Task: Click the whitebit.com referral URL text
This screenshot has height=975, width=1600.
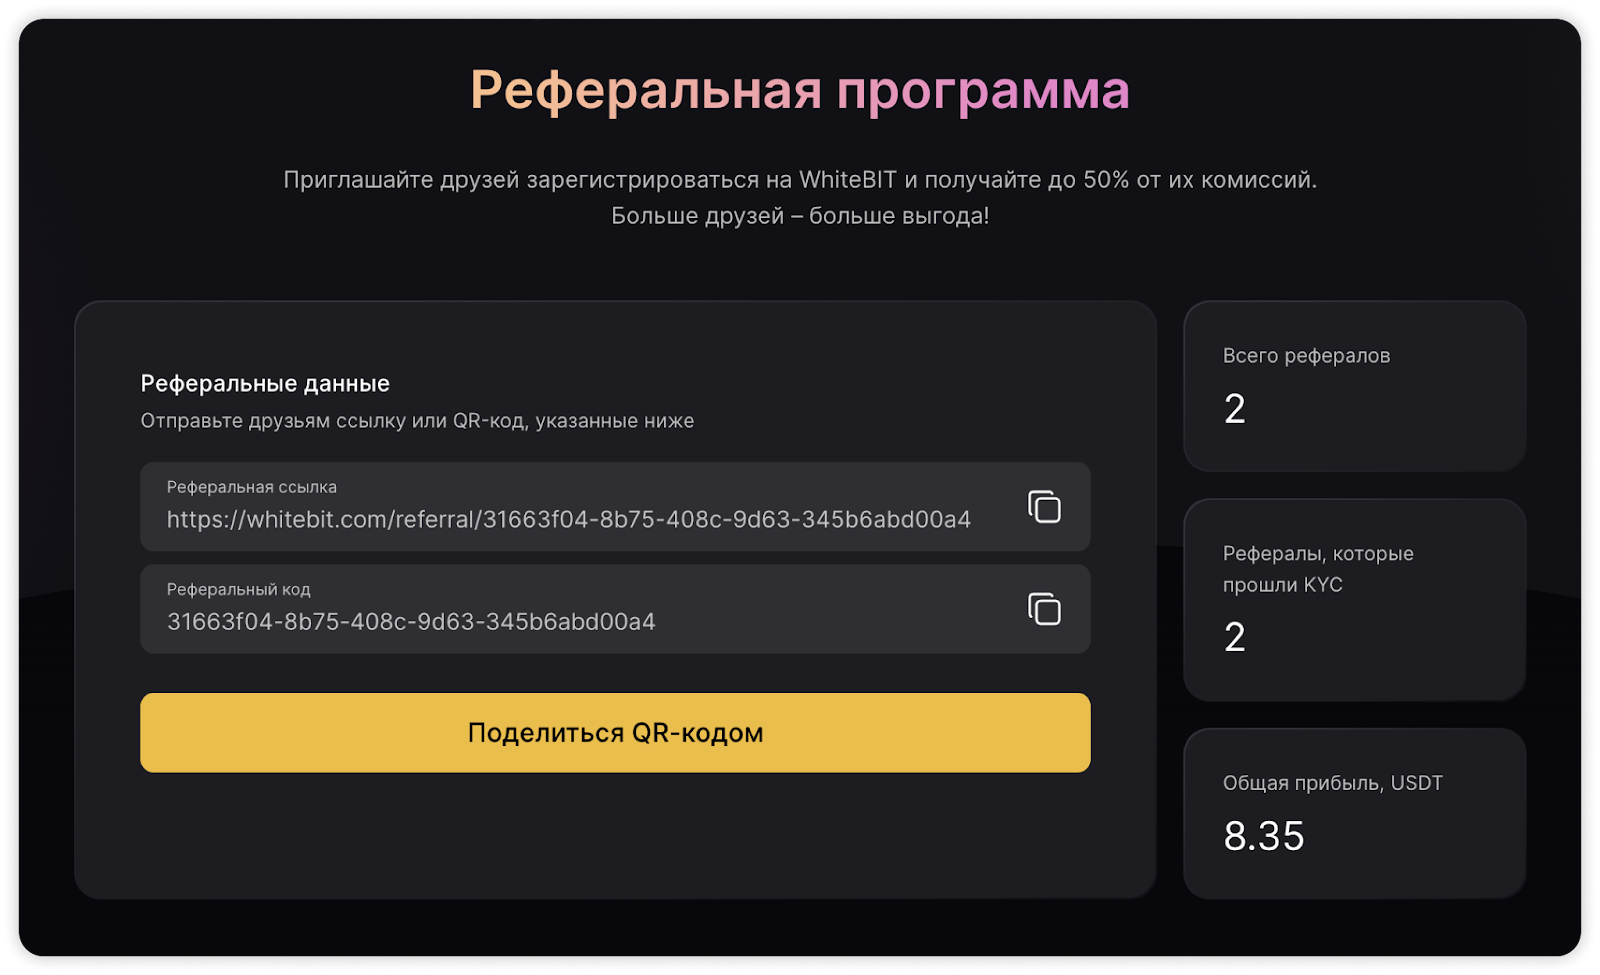Action: pos(568,520)
